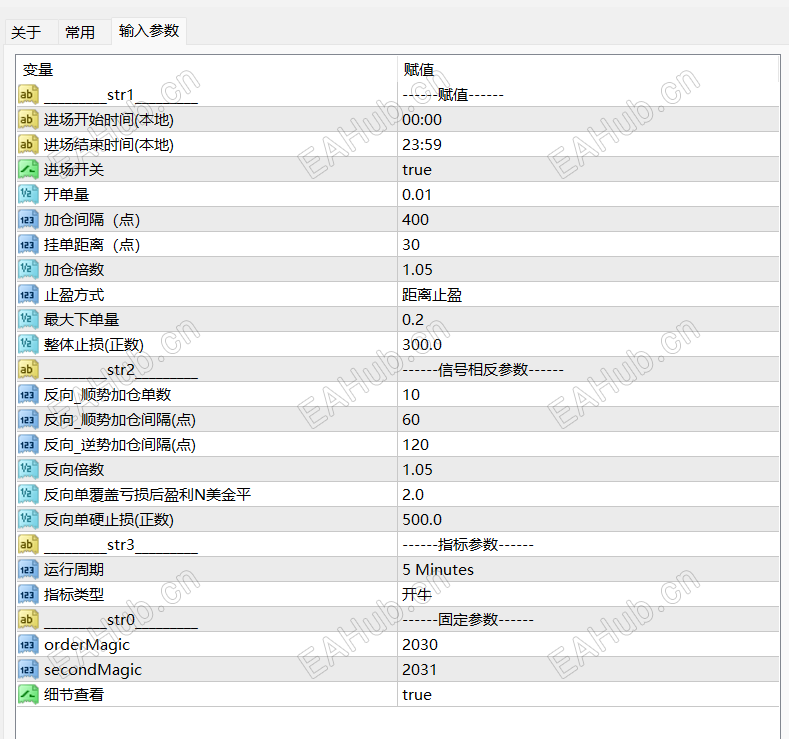Viewport: 789px width, 739px height.
Task: Click the 变量 column header
Action: point(38,69)
